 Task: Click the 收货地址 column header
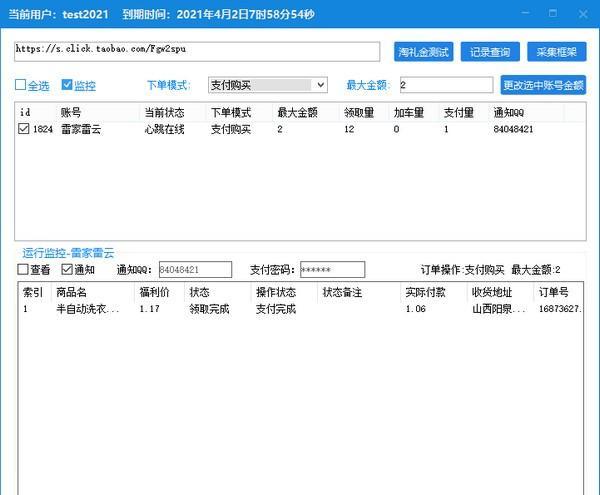[492, 292]
